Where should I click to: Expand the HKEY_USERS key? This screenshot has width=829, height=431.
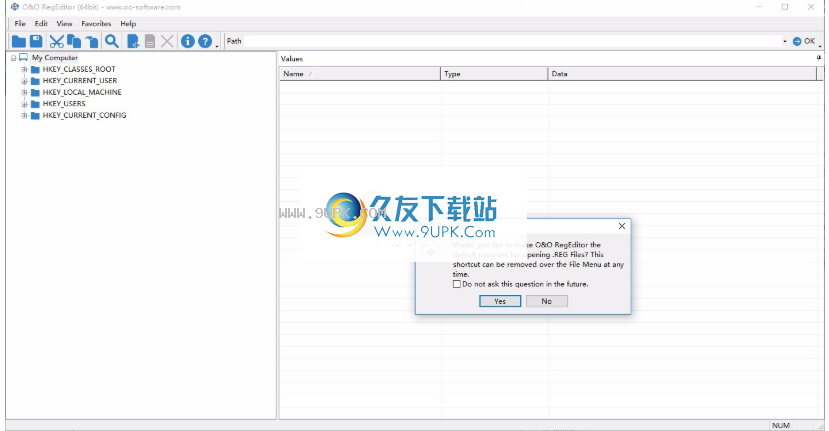[x=24, y=104]
